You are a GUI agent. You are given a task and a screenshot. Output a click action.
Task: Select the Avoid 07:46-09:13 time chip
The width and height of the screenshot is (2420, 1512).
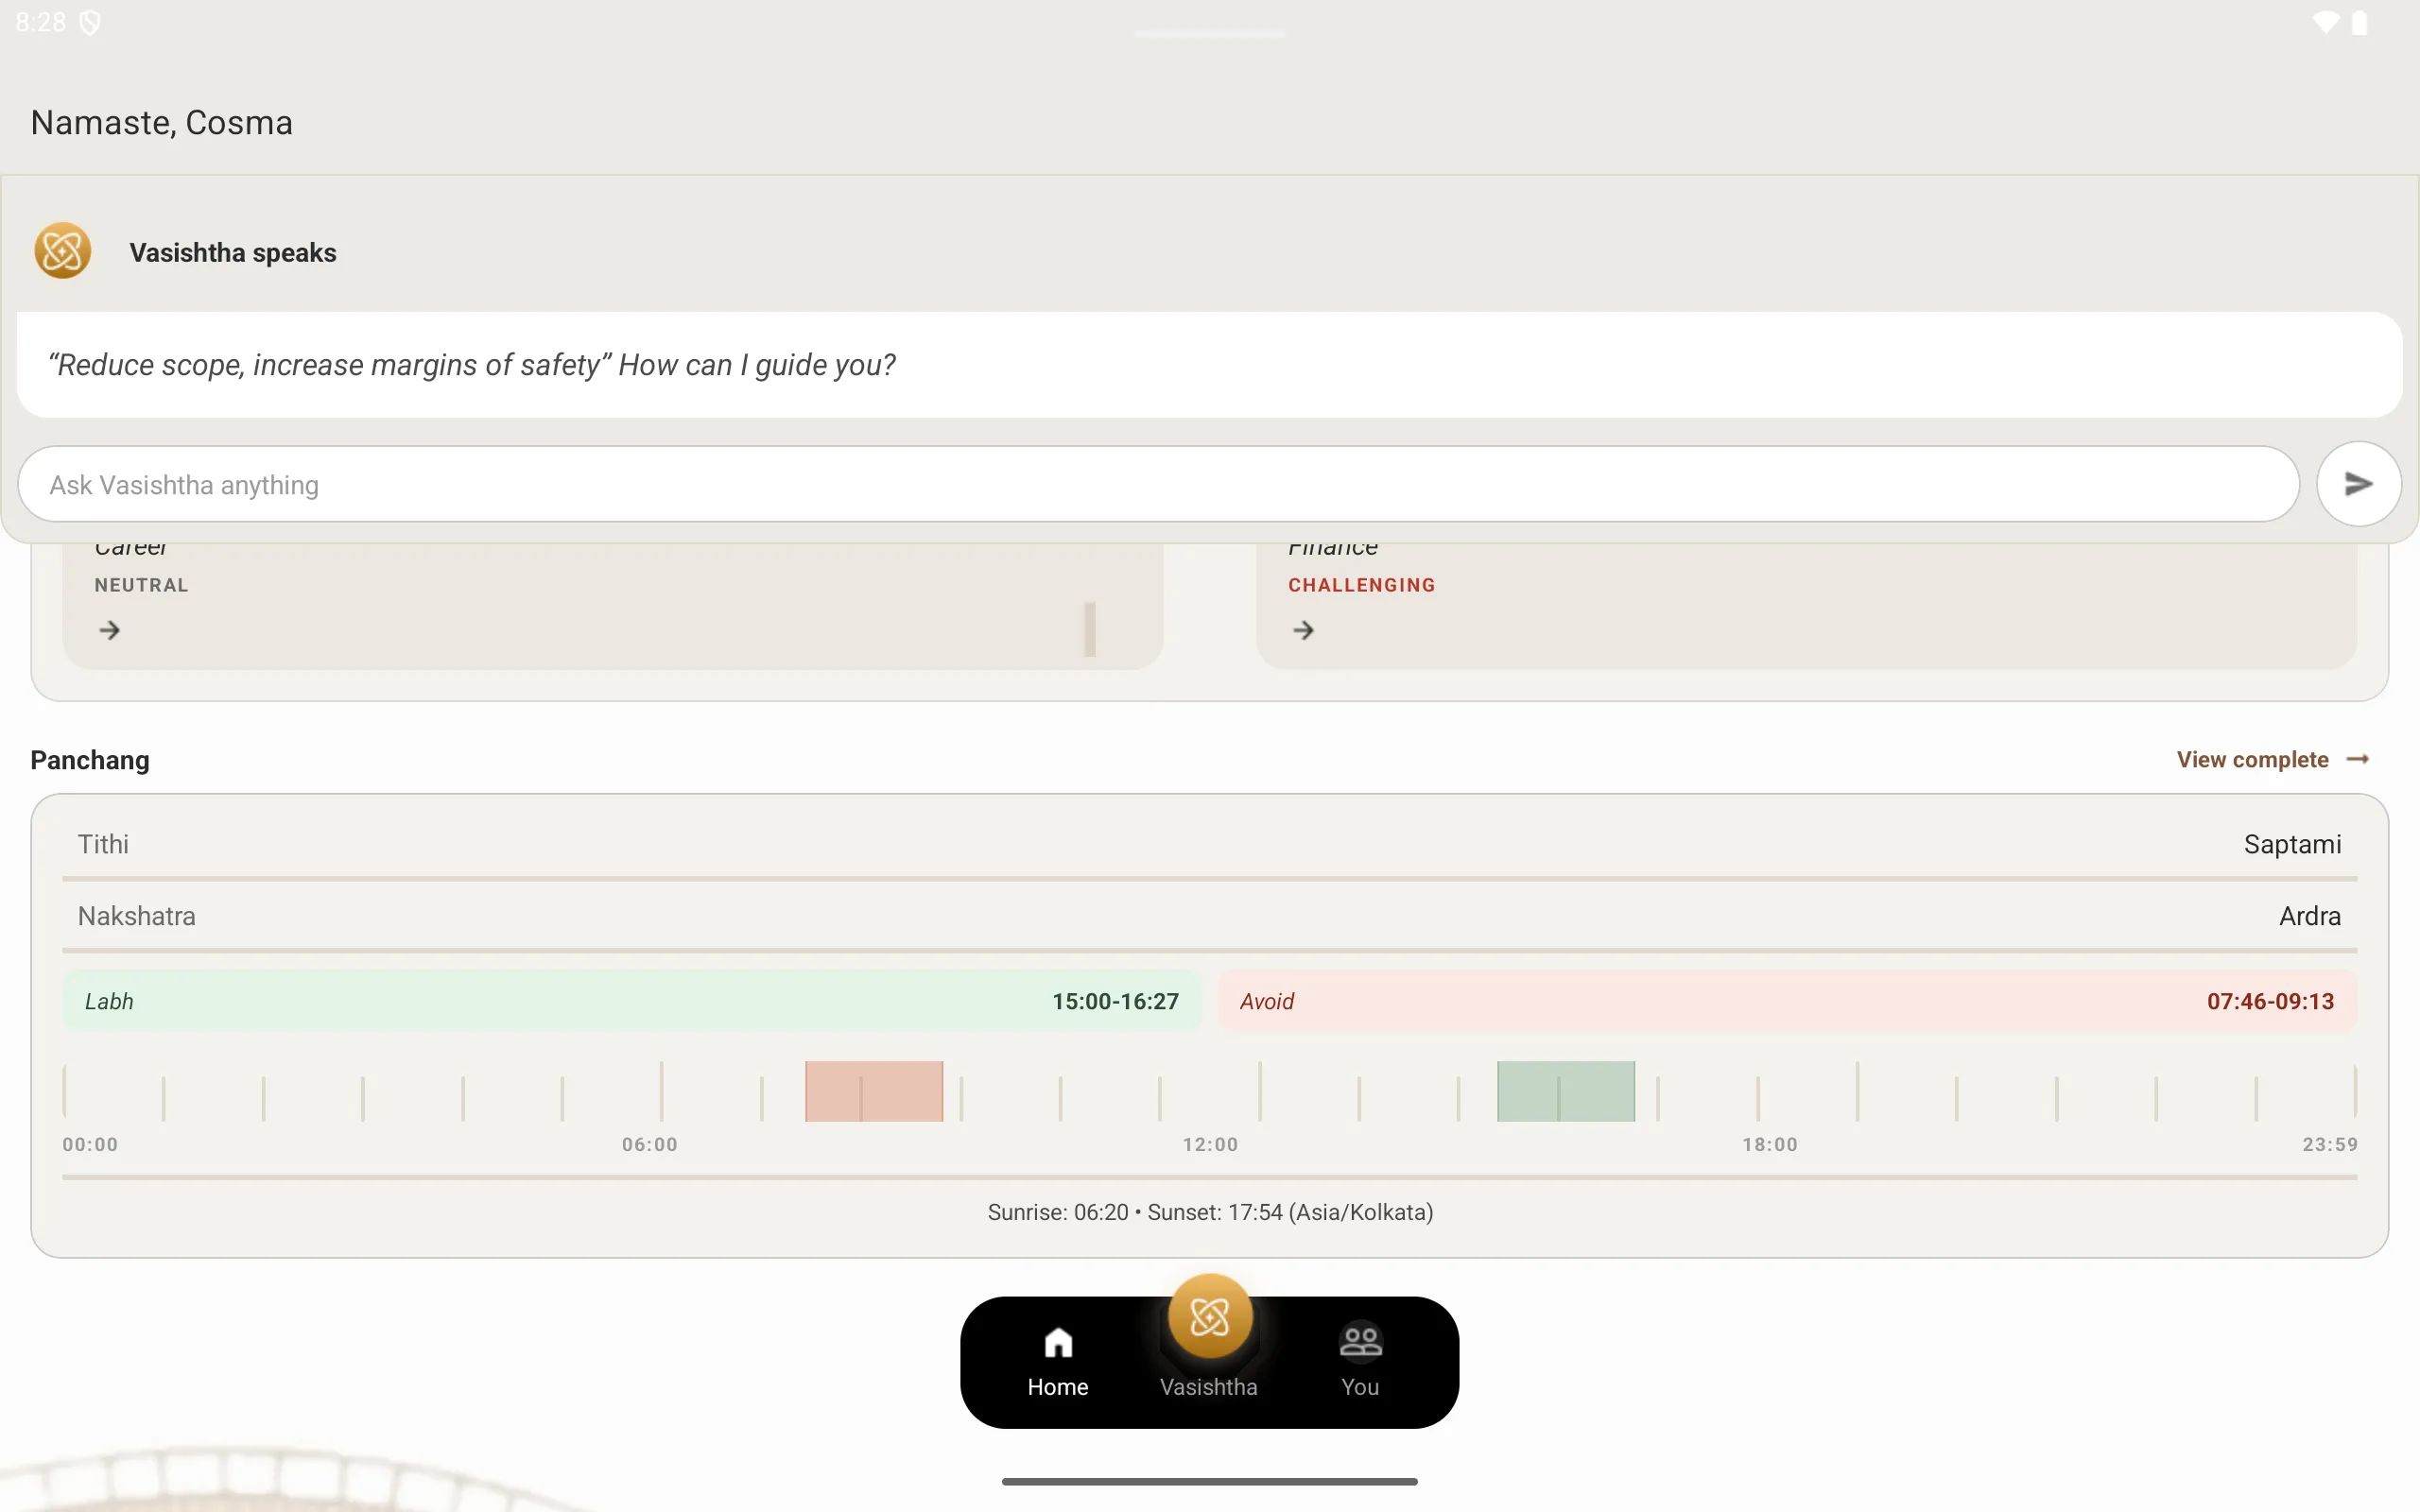pos(1787,1001)
